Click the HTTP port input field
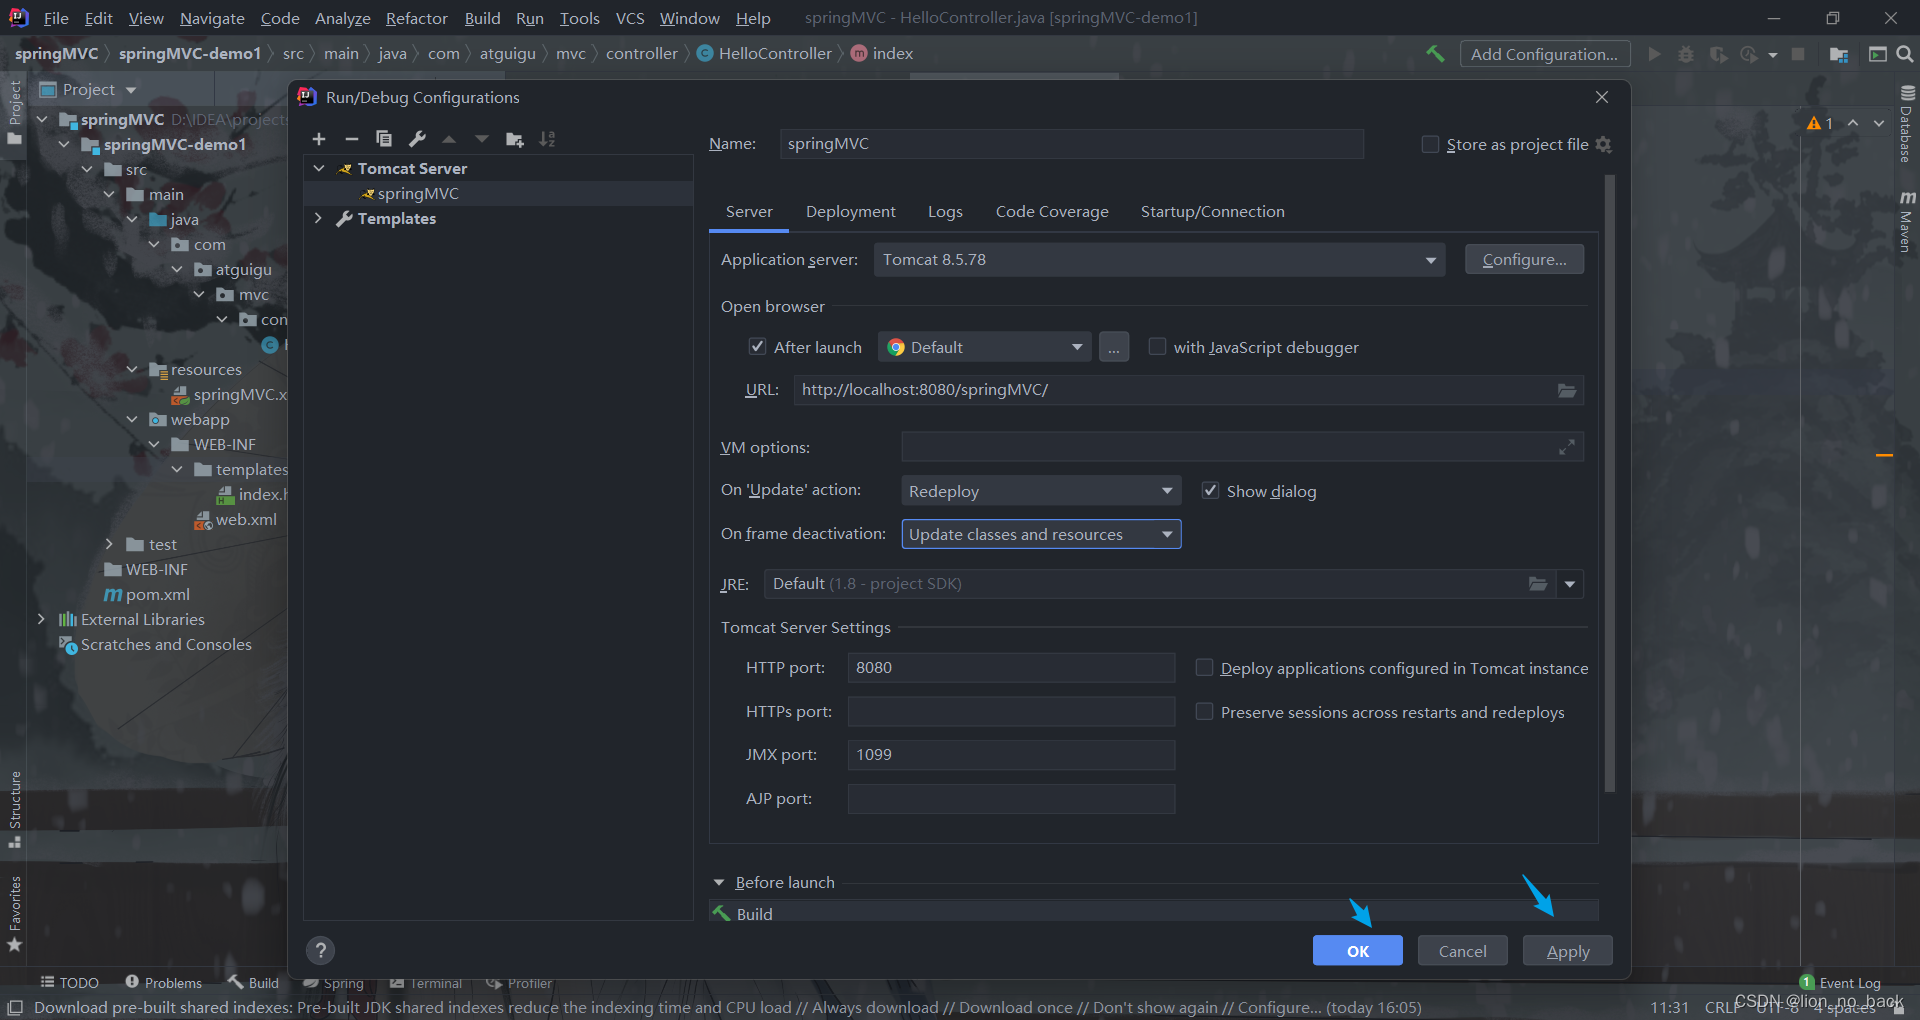The width and height of the screenshot is (1920, 1020). [x=1011, y=668]
